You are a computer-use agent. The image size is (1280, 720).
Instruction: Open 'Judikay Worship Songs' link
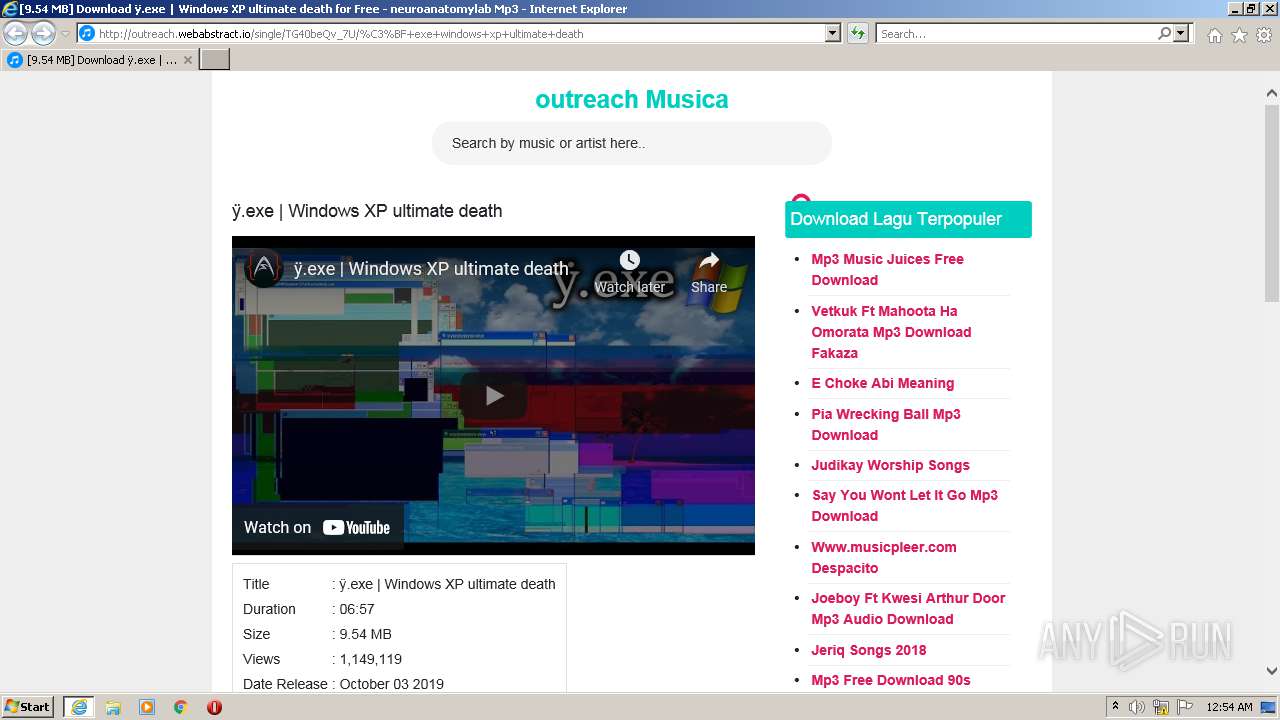tap(890, 465)
